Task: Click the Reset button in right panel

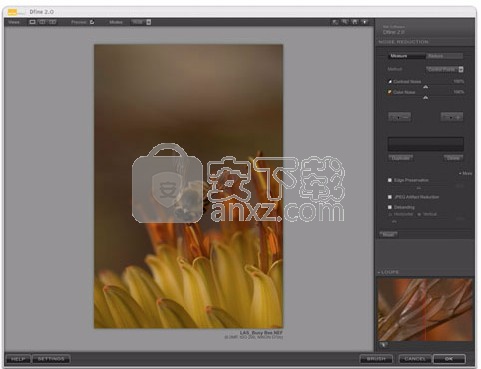Action: [388, 235]
